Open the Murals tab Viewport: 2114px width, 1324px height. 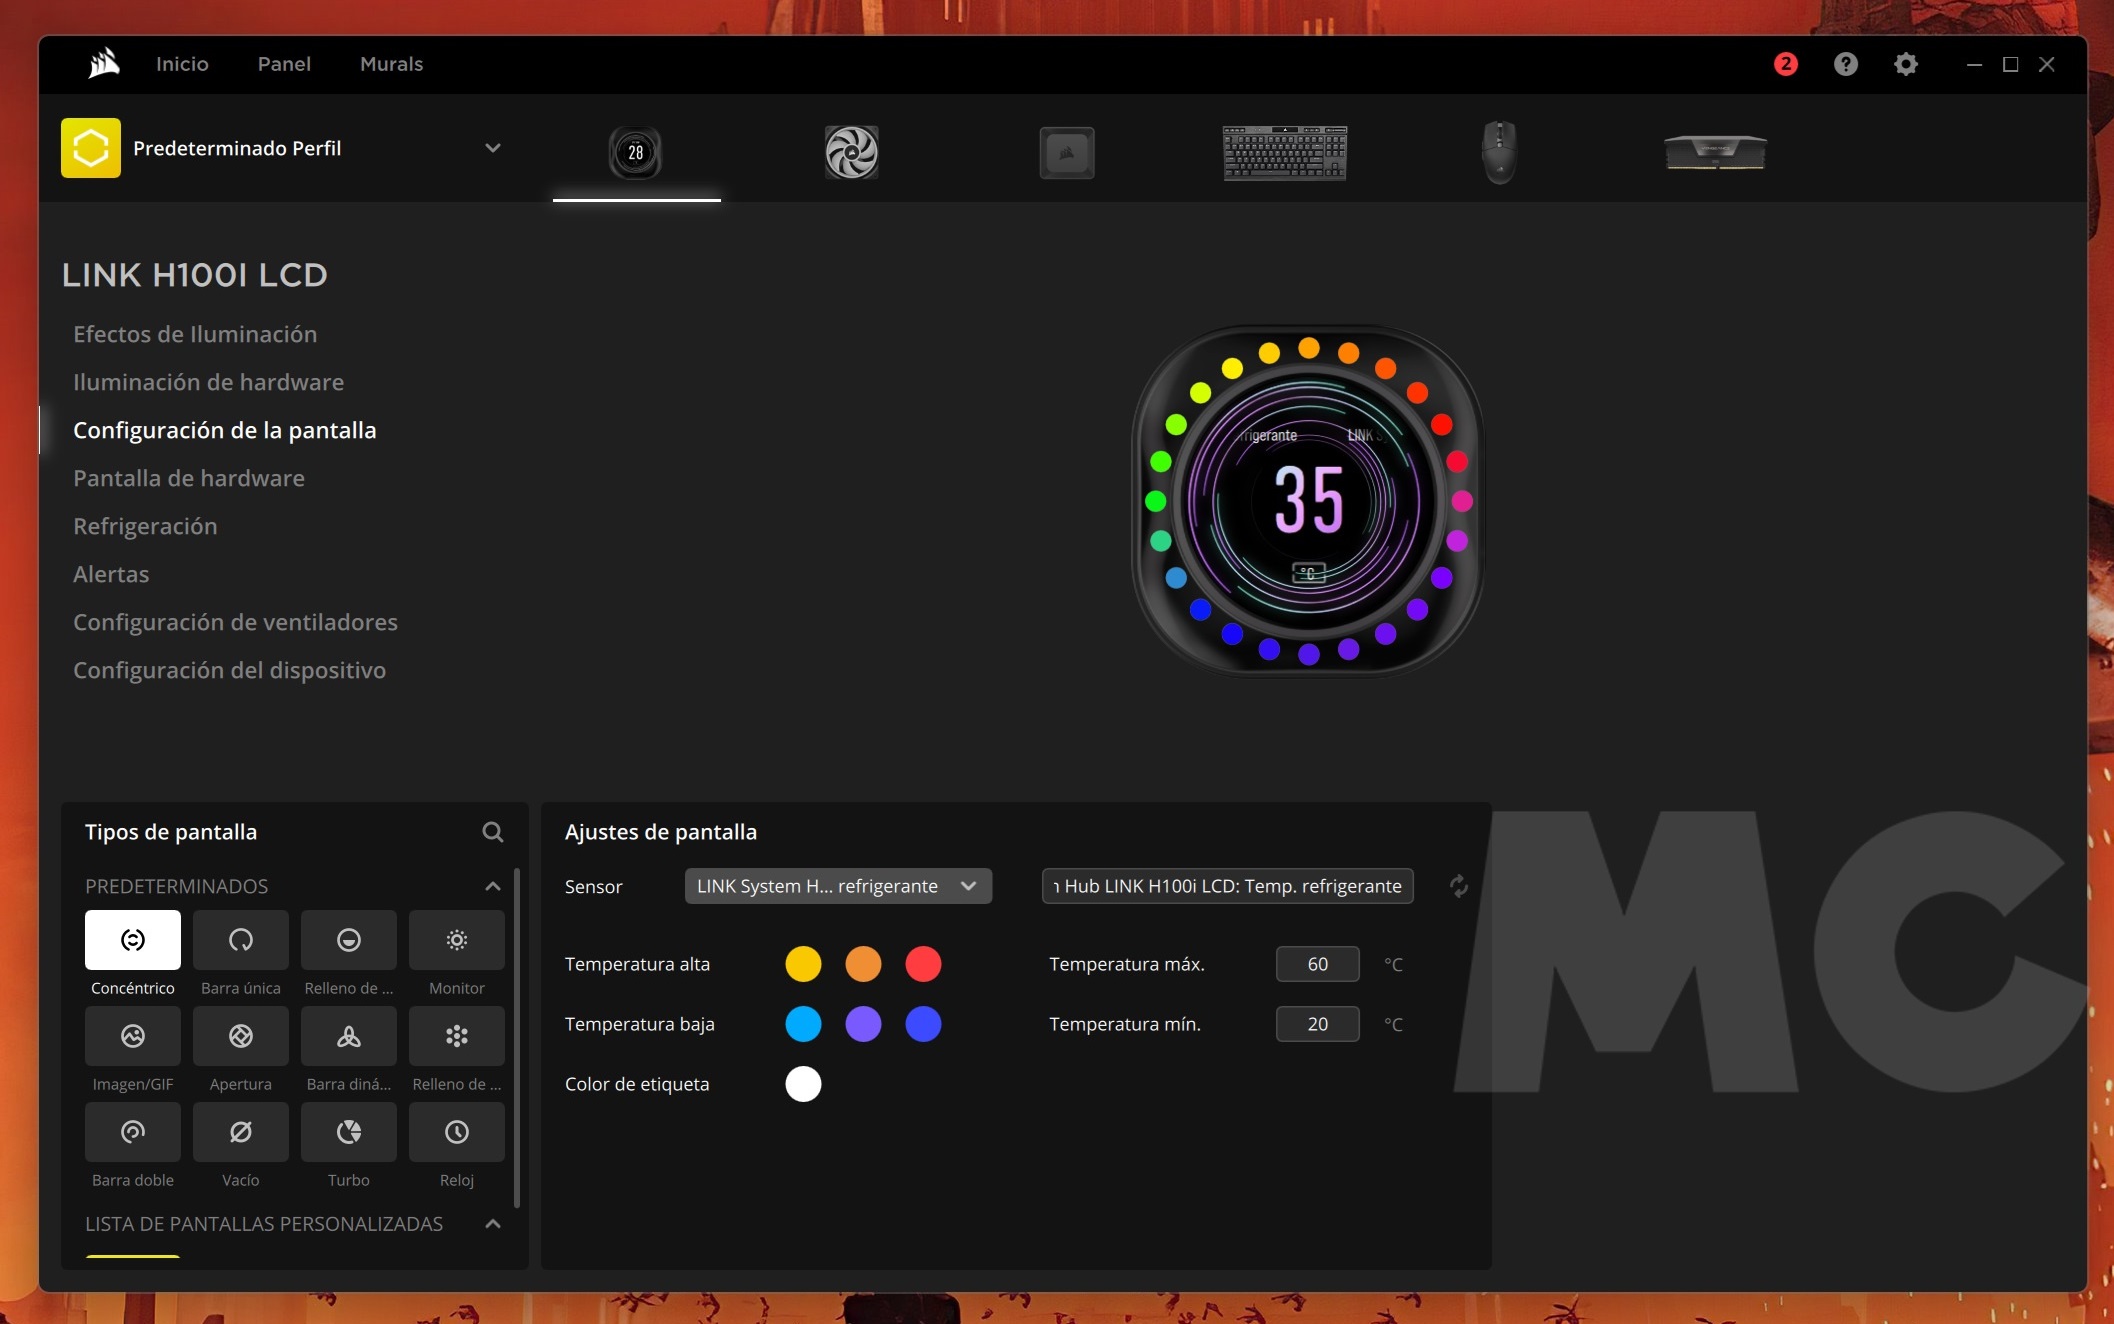[391, 64]
